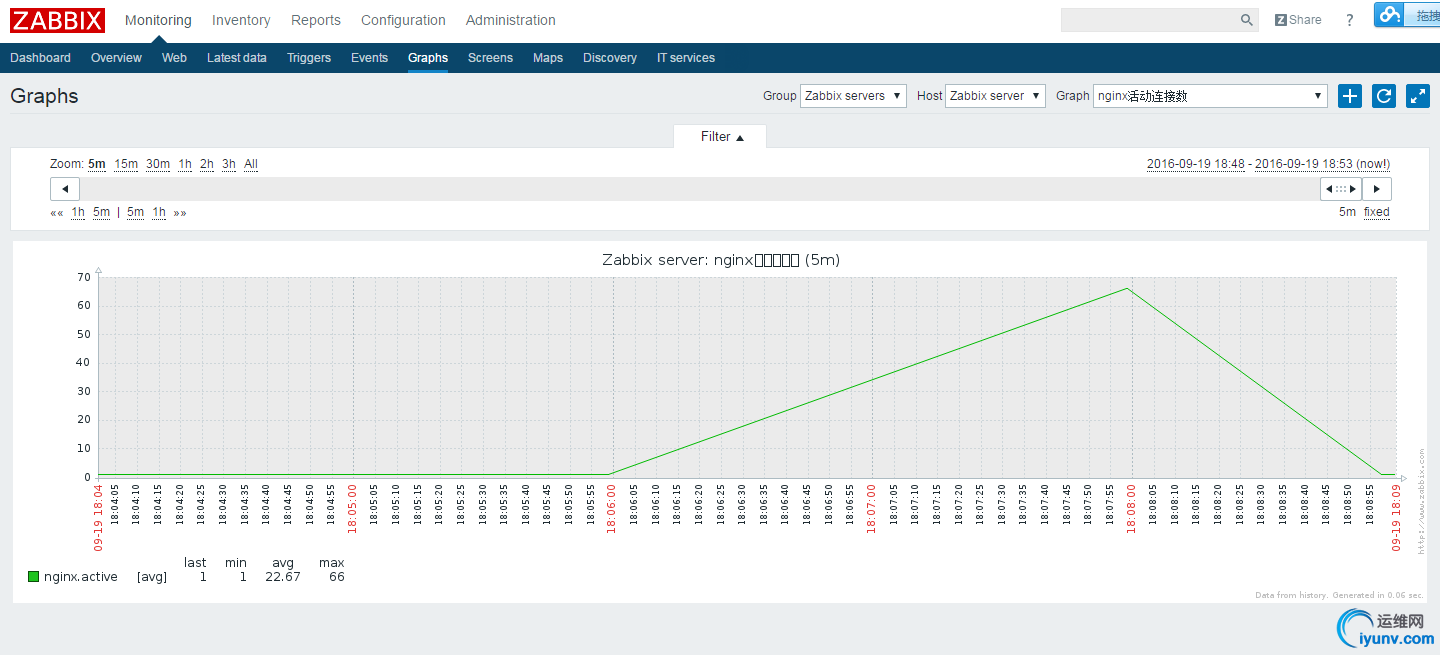Go to Latest data submenu

[237, 58]
